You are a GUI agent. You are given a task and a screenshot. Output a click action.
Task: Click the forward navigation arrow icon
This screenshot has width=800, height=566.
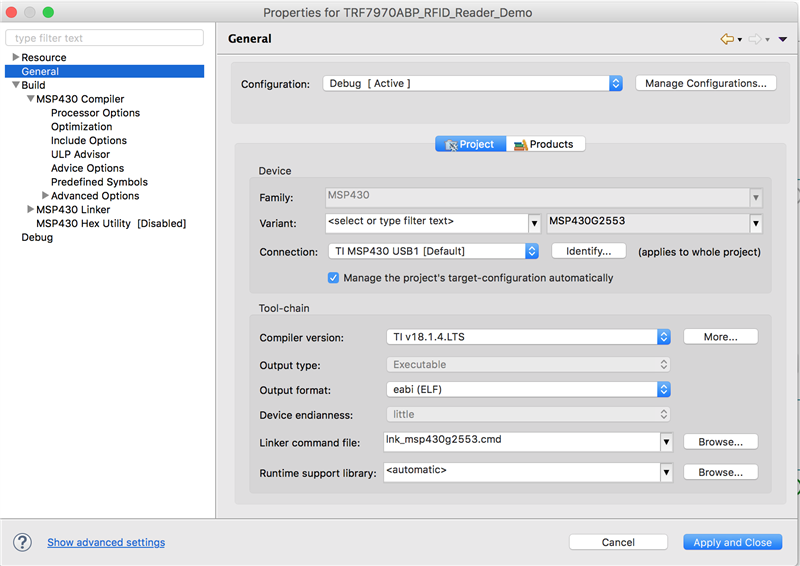coord(755,39)
